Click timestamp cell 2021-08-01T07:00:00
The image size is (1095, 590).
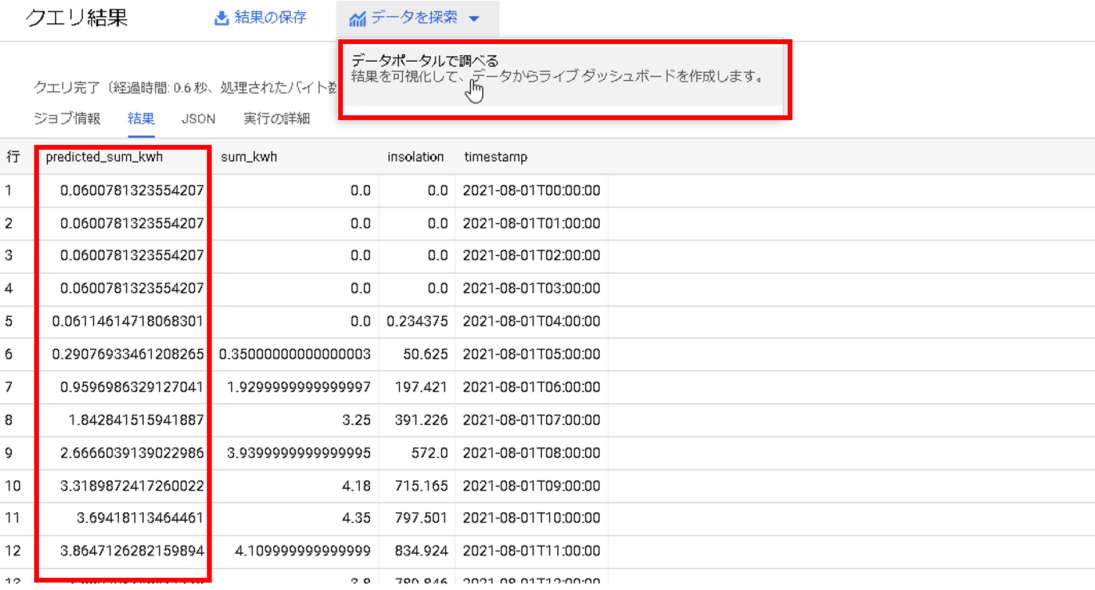click(x=531, y=420)
